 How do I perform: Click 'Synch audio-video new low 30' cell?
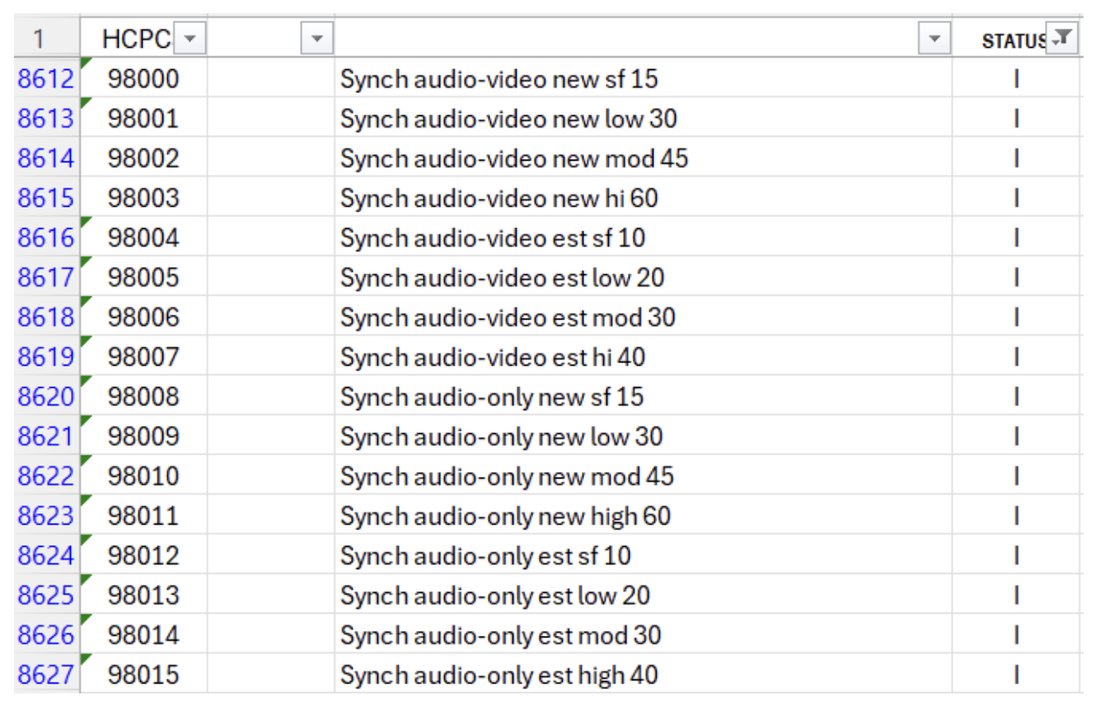[x=643, y=119]
